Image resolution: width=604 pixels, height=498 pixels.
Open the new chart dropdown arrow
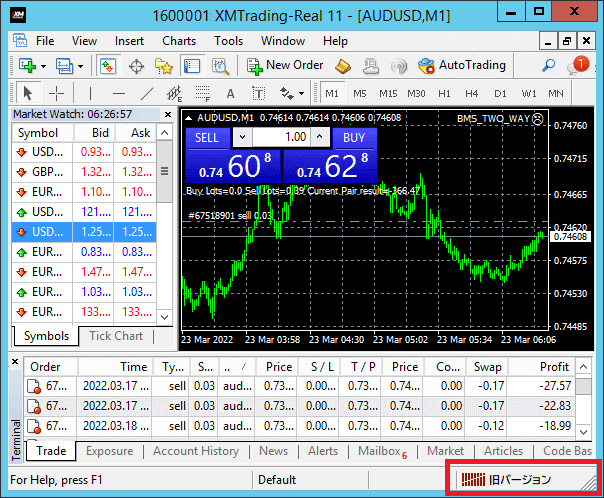(41, 66)
